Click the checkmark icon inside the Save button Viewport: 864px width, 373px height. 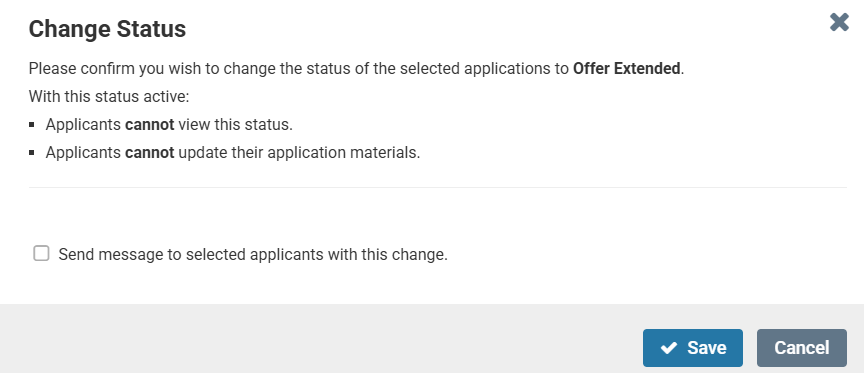668,348
